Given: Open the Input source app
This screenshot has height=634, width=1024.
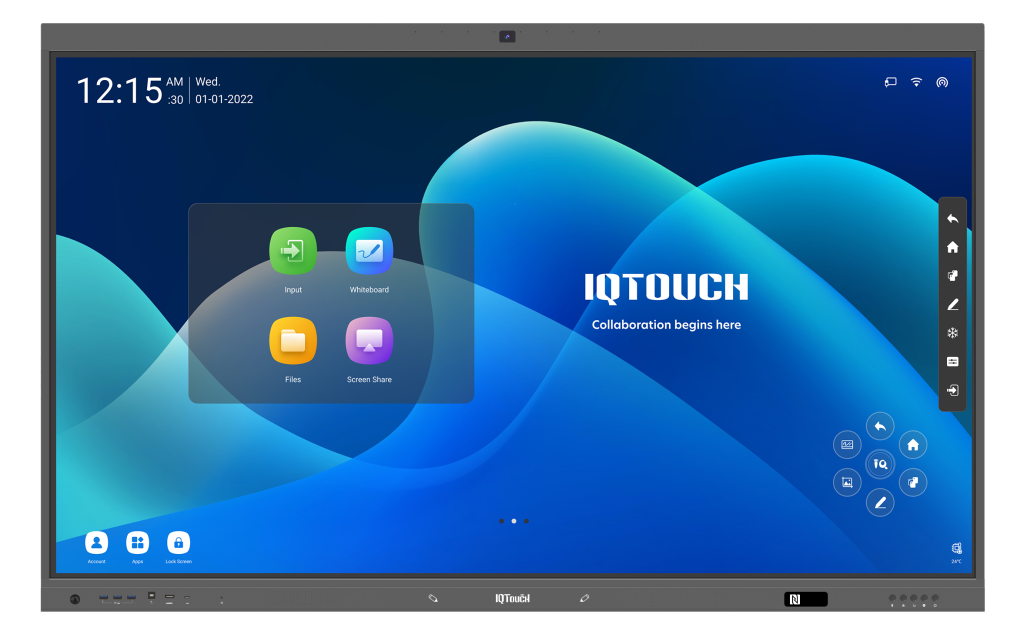Looking at the screenshot, I should coord(293,251).
